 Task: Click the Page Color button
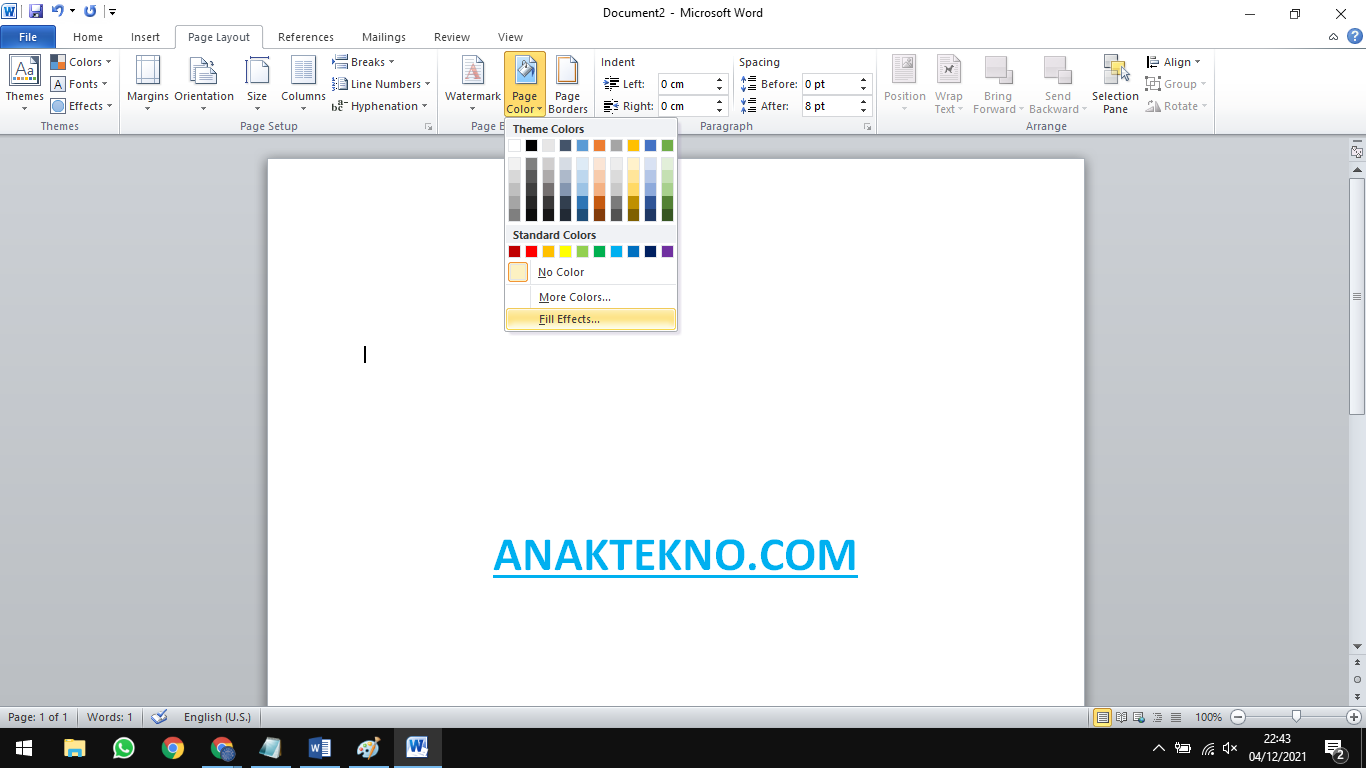525,84
